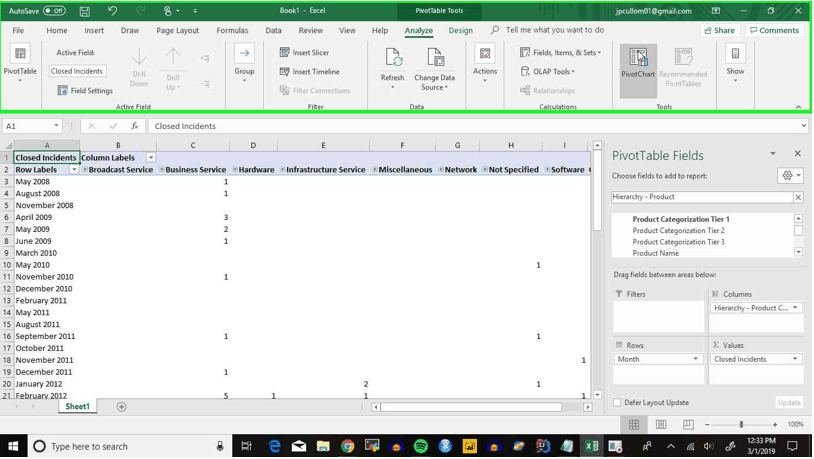
Task: Open the Show options button
Action: coord(735,64)
